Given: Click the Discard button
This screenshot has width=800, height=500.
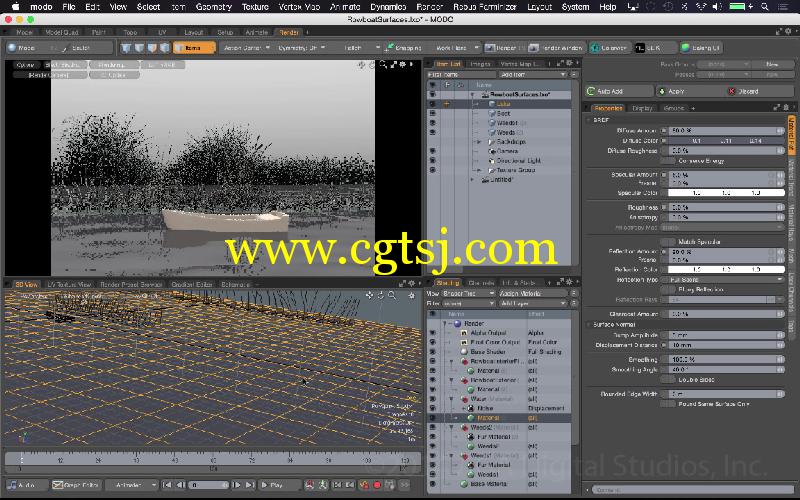Looking at the screenshot, I should click(757, 91).
